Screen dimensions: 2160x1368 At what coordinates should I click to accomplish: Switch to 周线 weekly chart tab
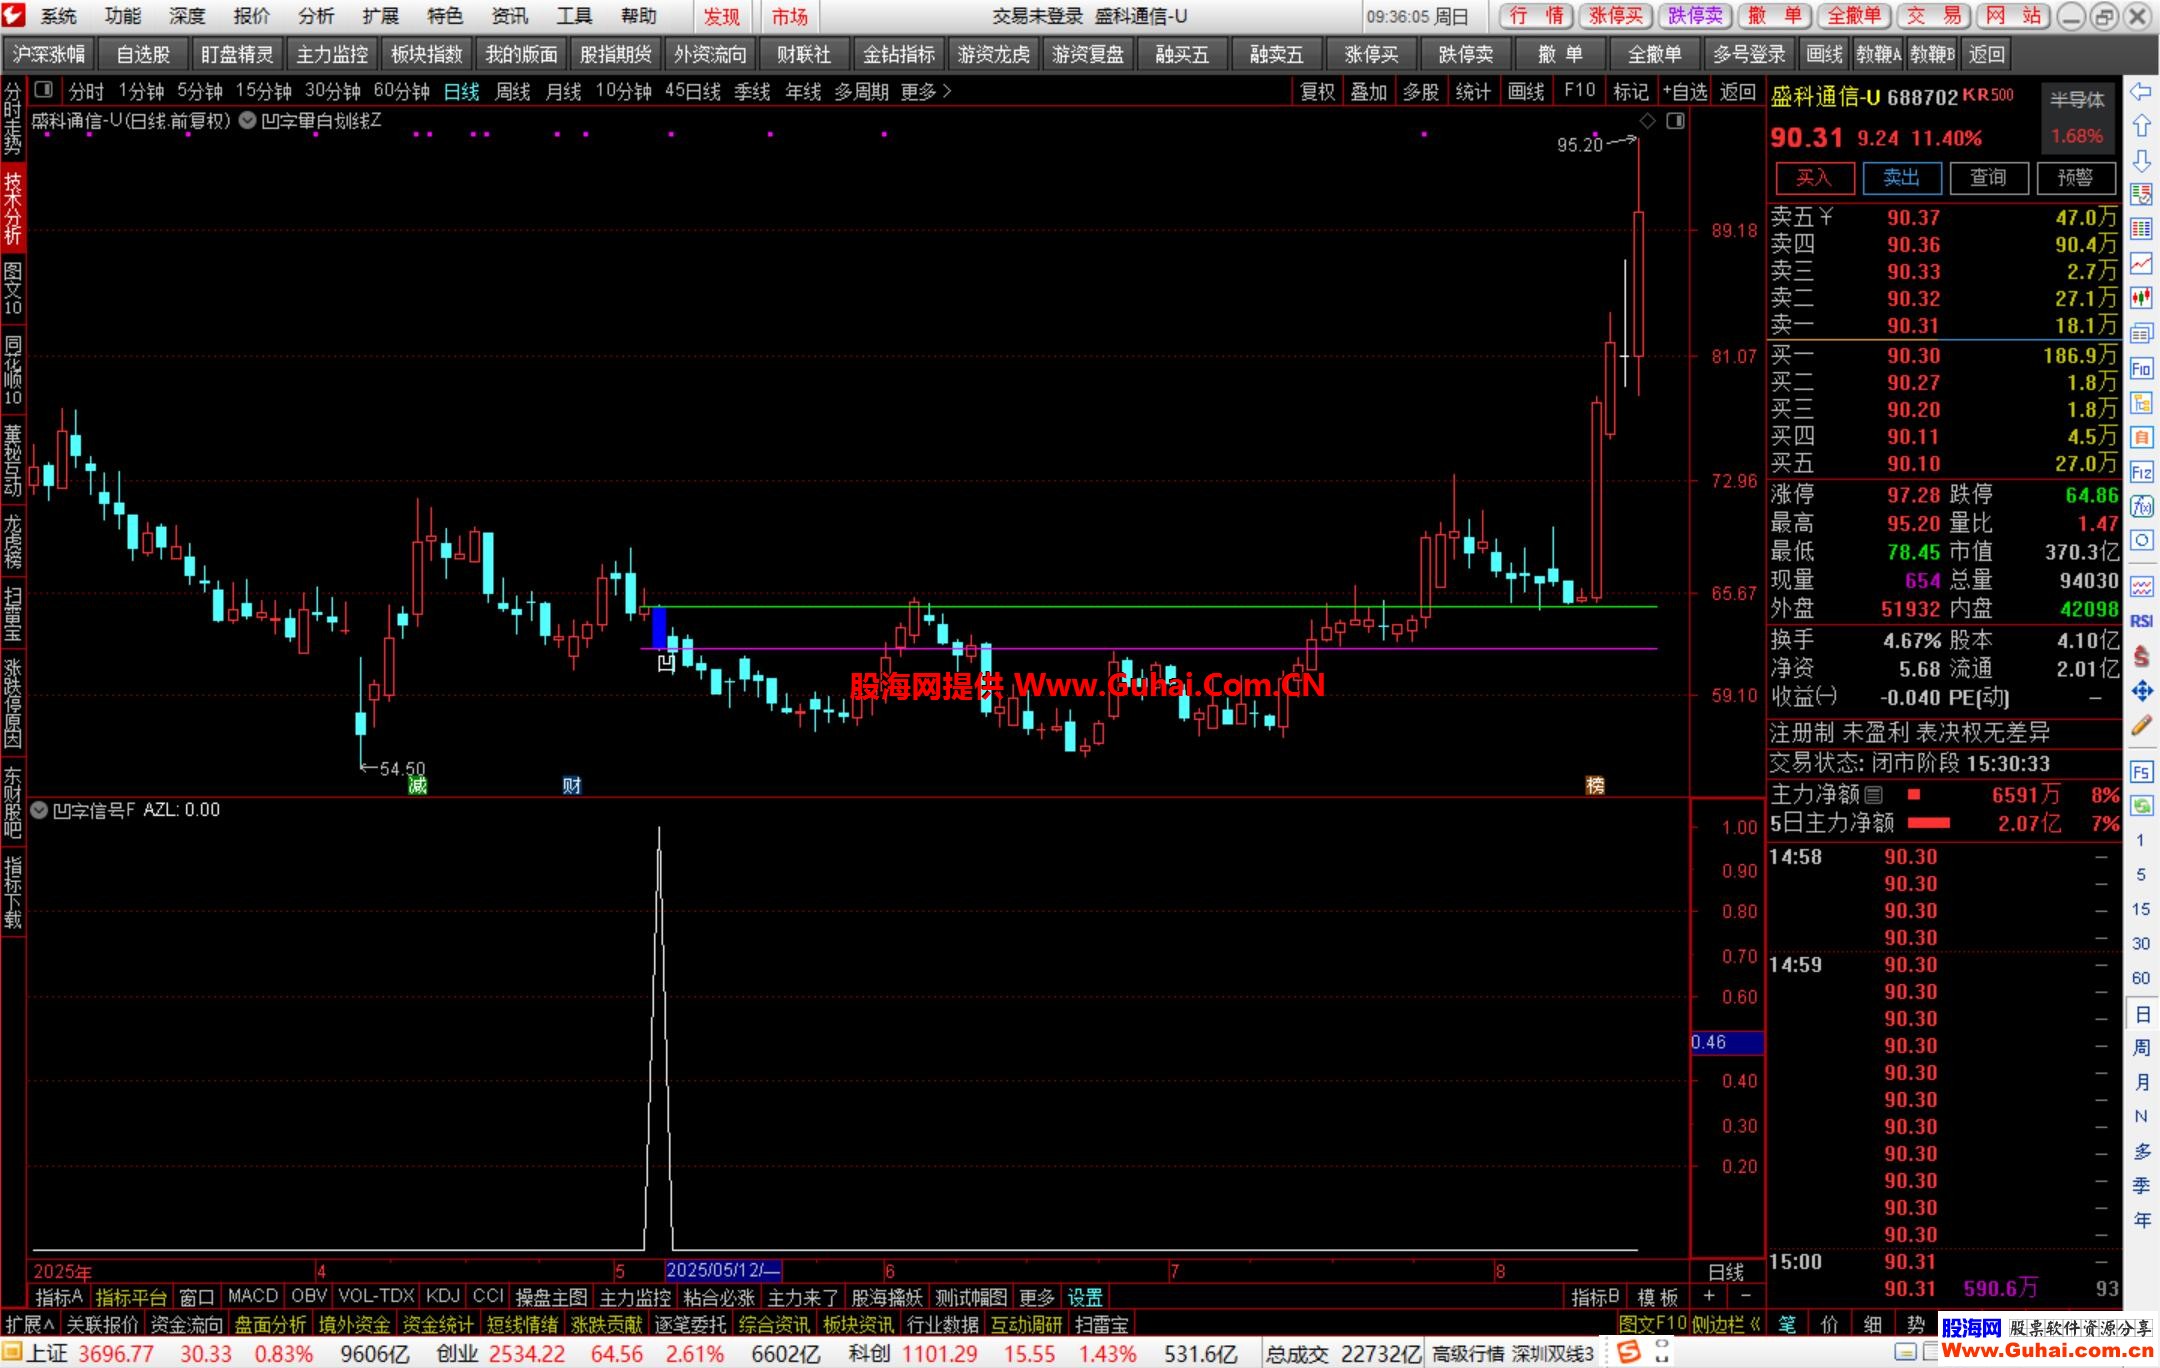click(x=512, y=92)
